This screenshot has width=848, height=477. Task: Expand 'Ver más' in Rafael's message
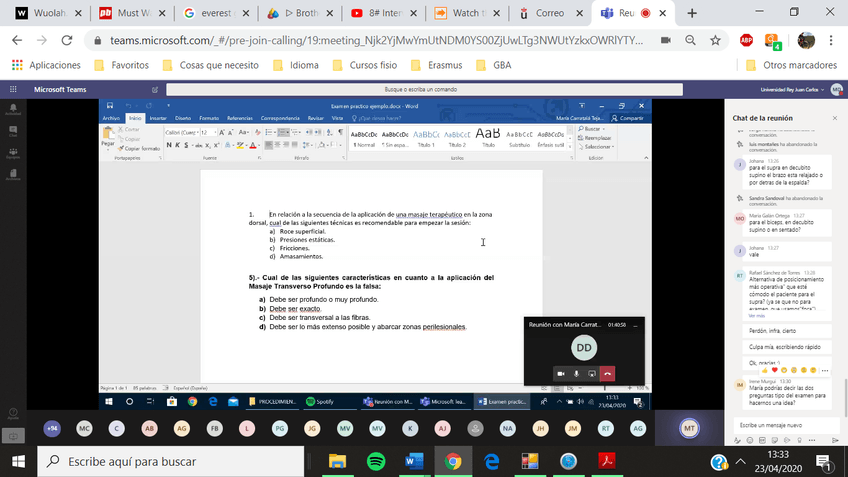(757, 315)
